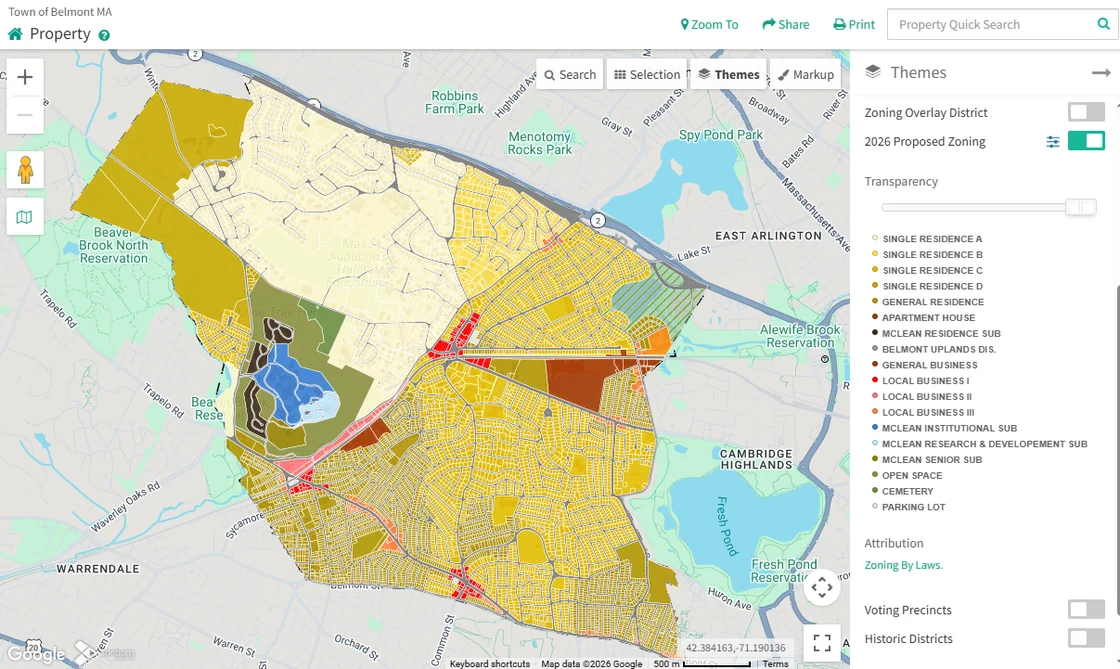Click the Route 2 highway shield marker

[x=599, y=220]
